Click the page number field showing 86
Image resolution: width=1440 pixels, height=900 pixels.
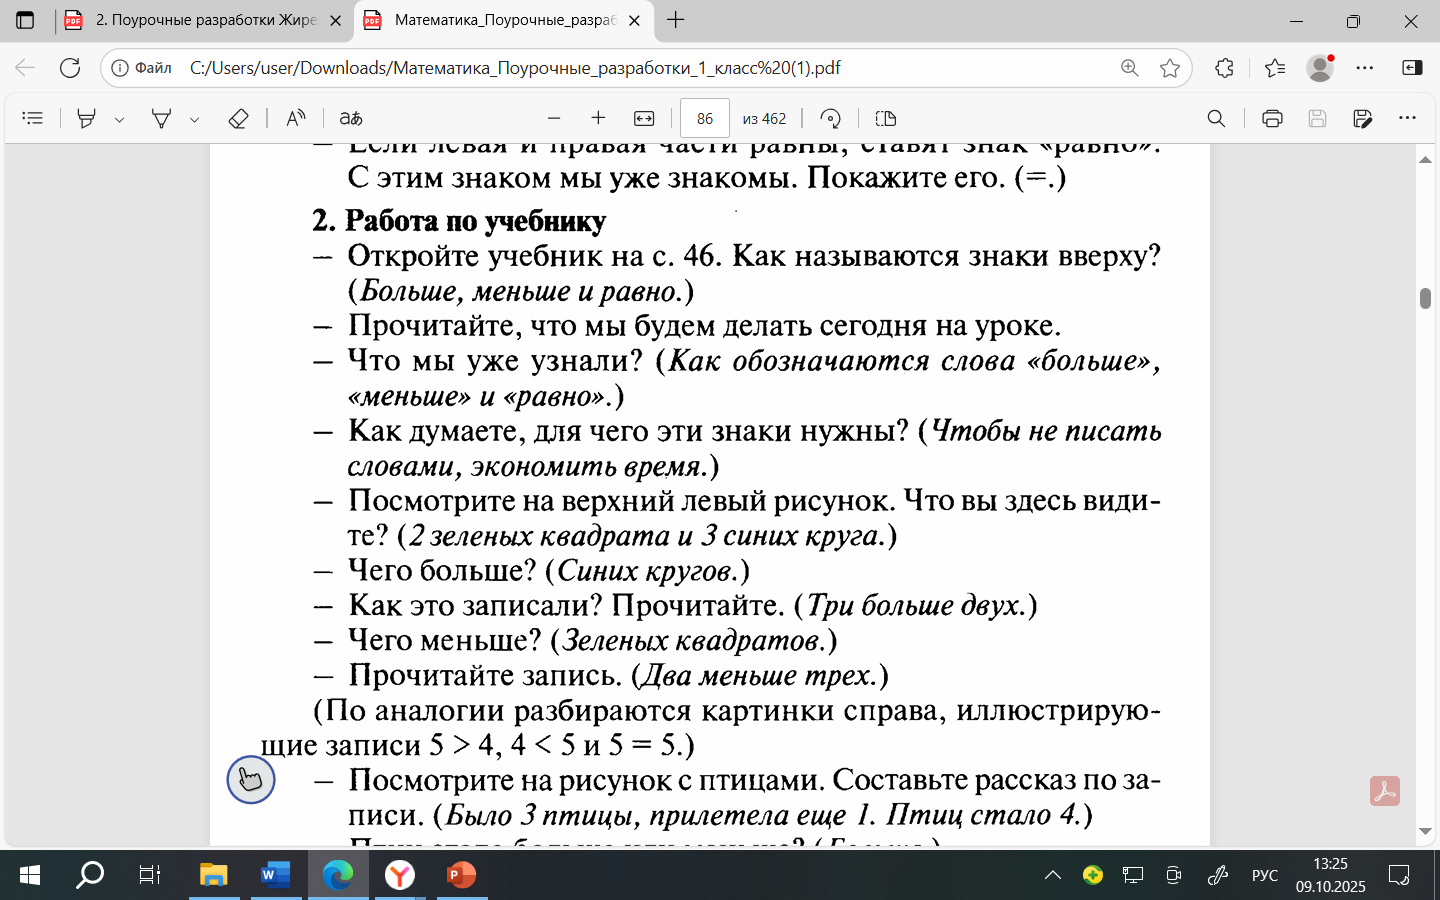click(x=705, y=118)
